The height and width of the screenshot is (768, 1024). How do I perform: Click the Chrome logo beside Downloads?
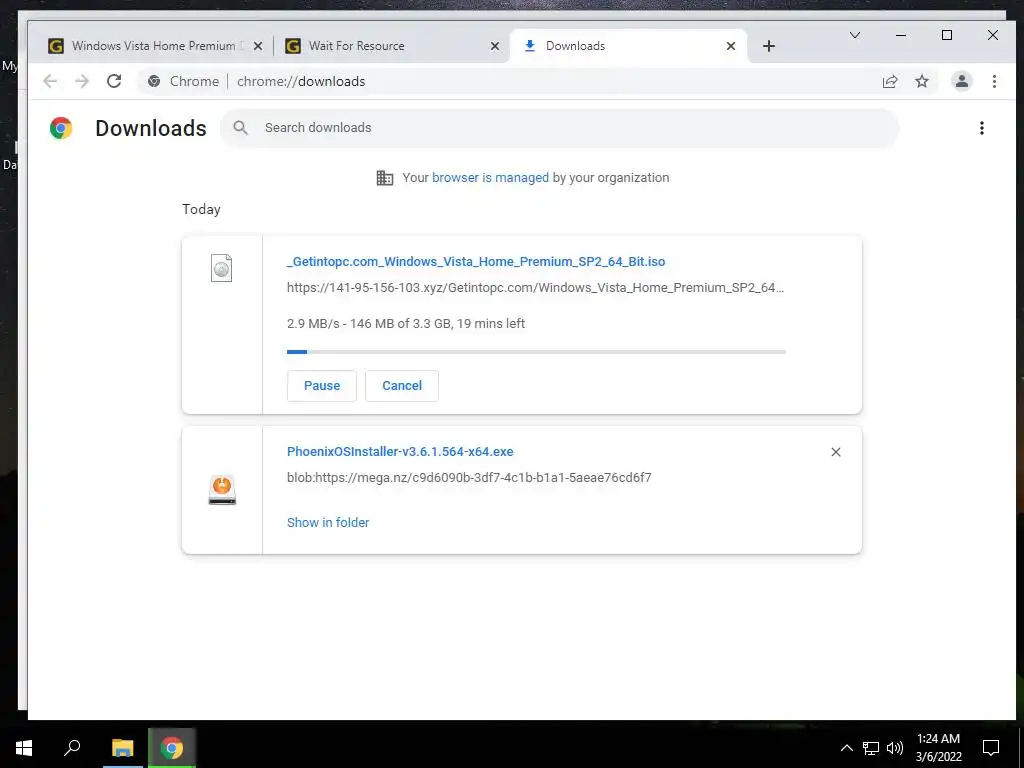(x=61, y=128)
